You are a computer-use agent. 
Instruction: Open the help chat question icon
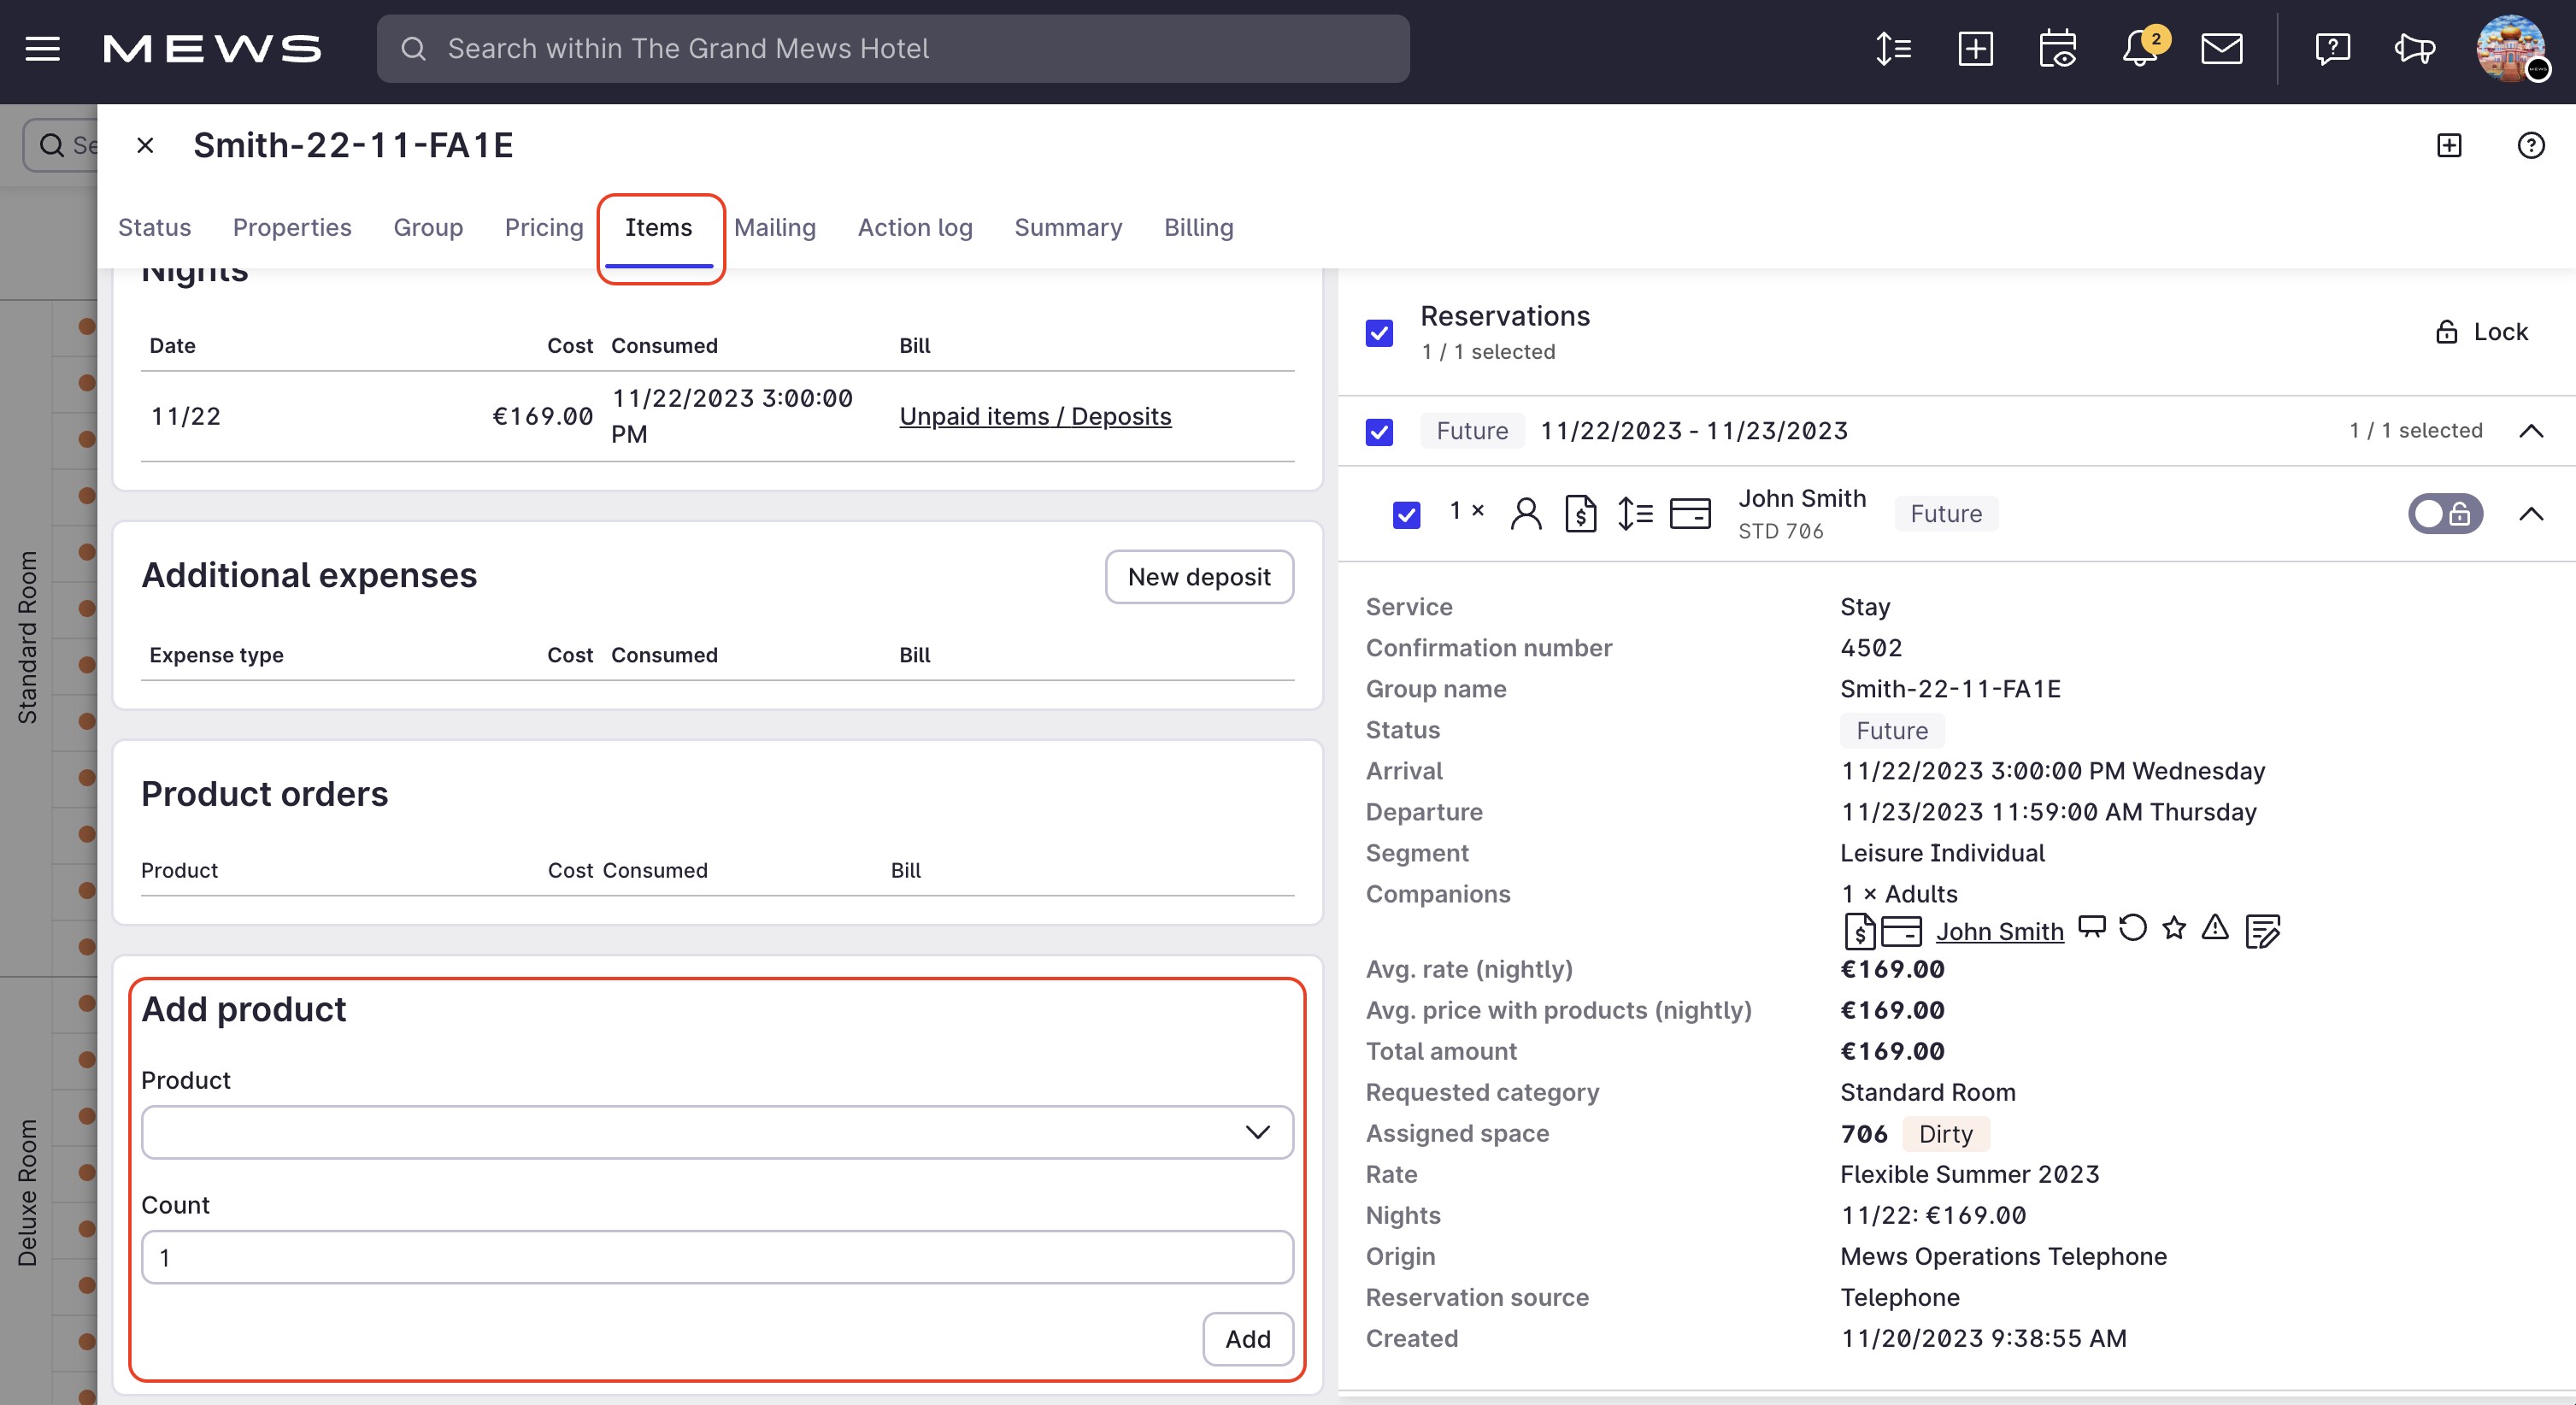pyautogui.click(x=2332, y=48)
